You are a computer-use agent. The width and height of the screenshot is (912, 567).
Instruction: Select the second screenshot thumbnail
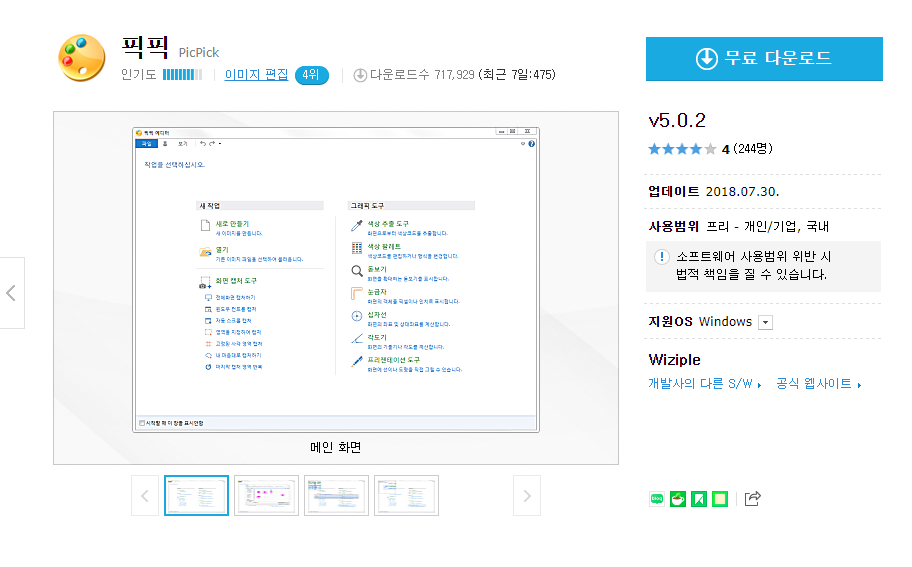click(266, 495)
